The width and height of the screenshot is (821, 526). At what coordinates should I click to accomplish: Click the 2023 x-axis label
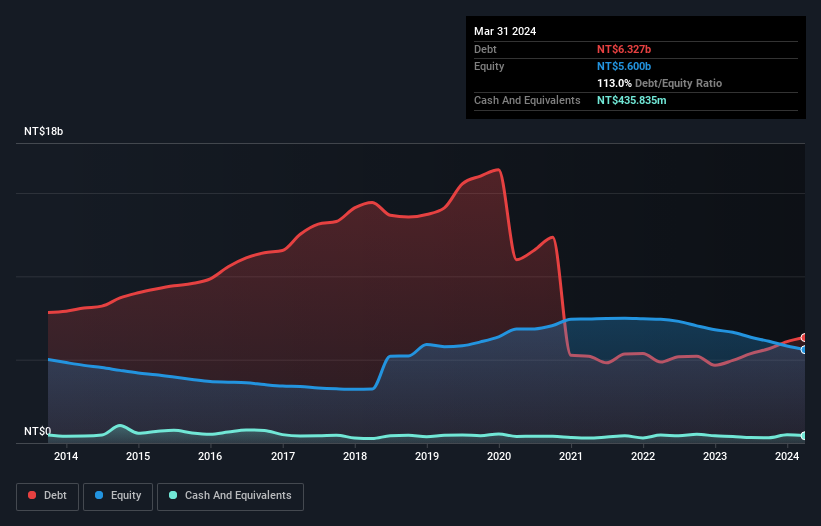pyautogui.click(x=715, y=456)
